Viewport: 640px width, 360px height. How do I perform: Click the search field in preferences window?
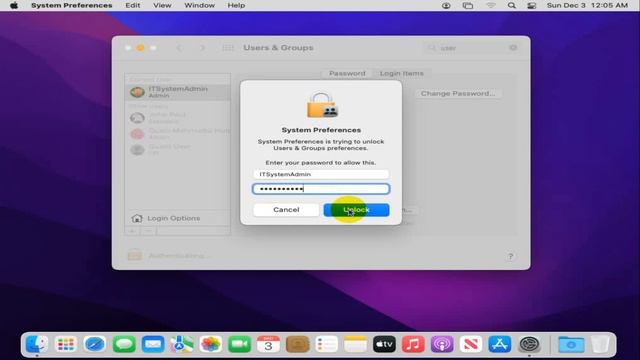click(x=472, y=48)
